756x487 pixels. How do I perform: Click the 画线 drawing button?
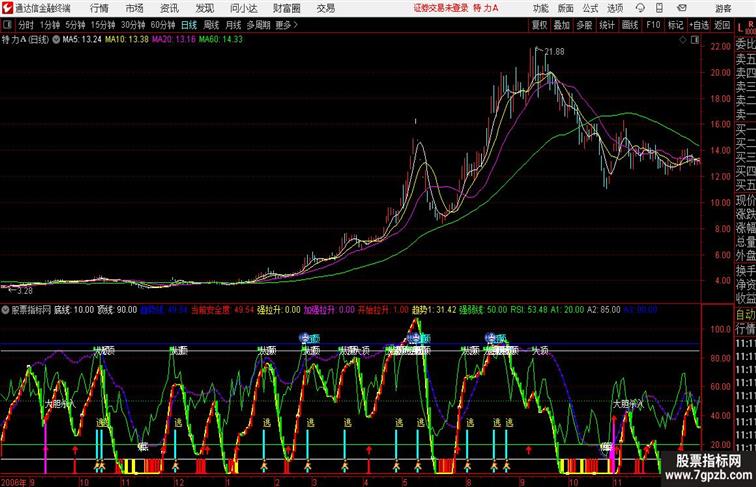click(630, 25)
